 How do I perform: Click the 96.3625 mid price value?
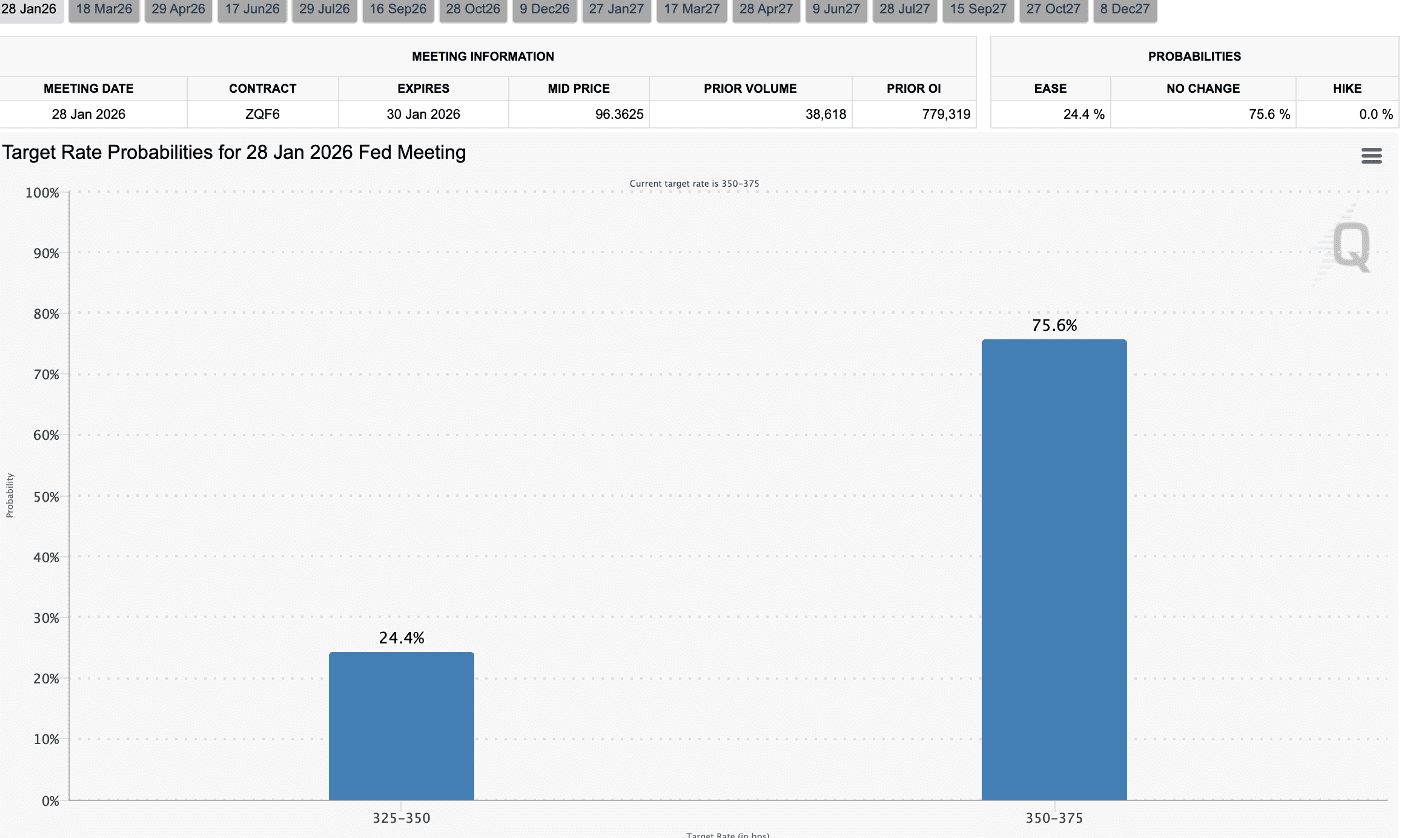[622, 114]
